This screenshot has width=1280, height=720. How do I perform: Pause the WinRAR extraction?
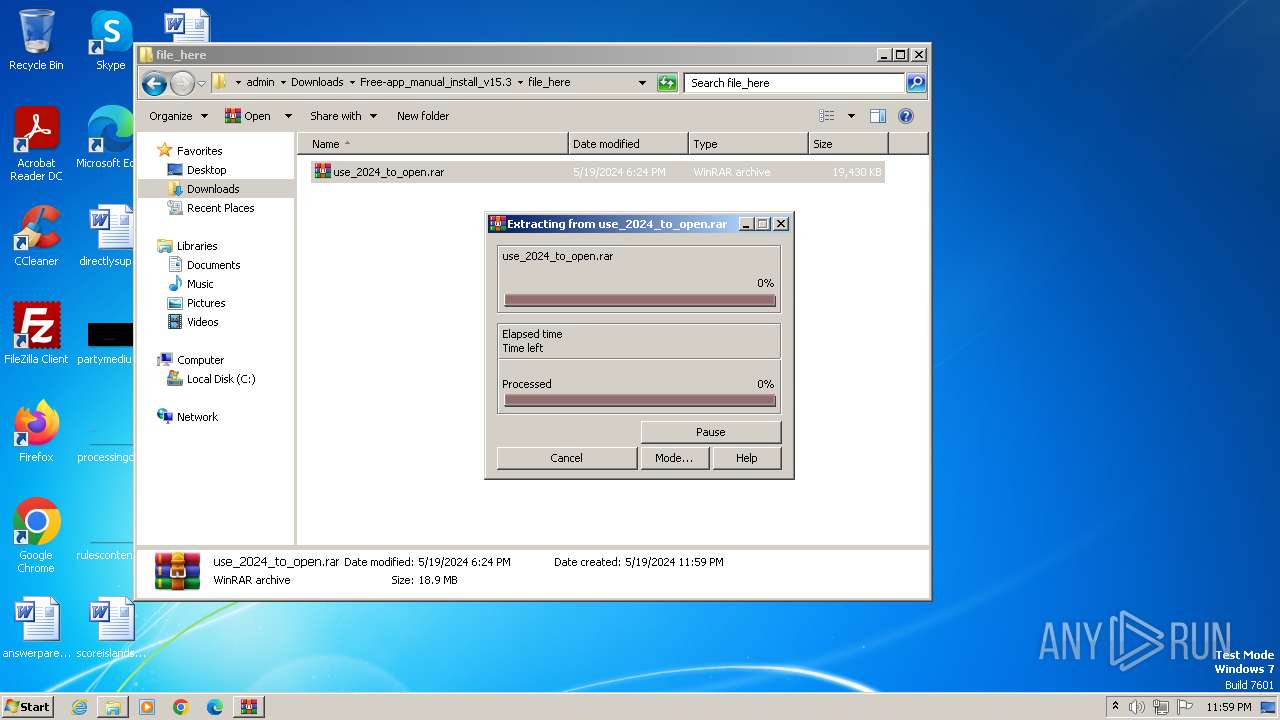[710, 432]
